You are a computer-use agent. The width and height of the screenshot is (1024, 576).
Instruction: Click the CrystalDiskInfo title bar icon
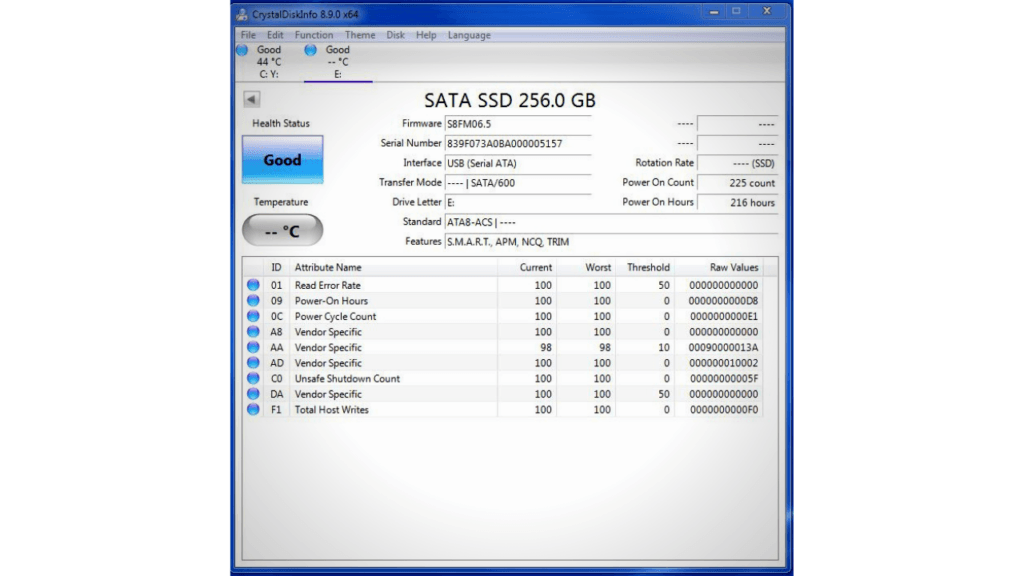[x=242, y=14]
